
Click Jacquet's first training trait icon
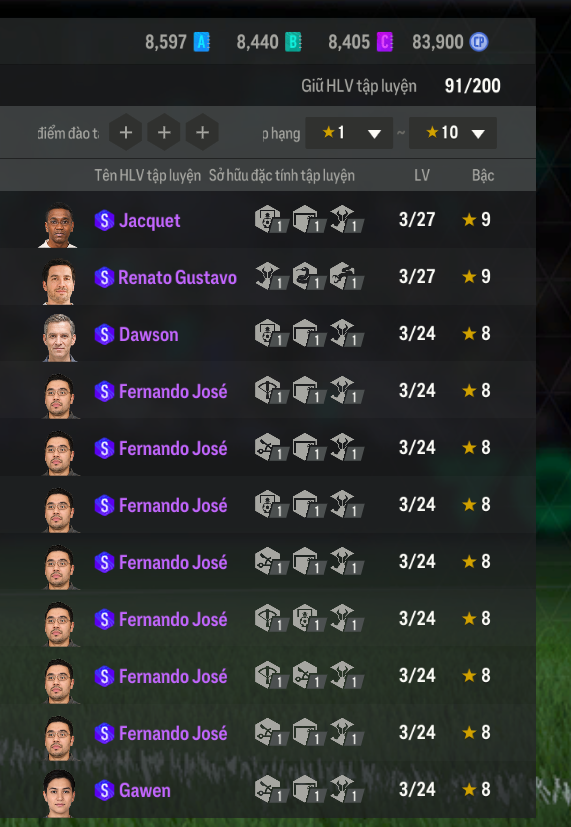[271, 219]
